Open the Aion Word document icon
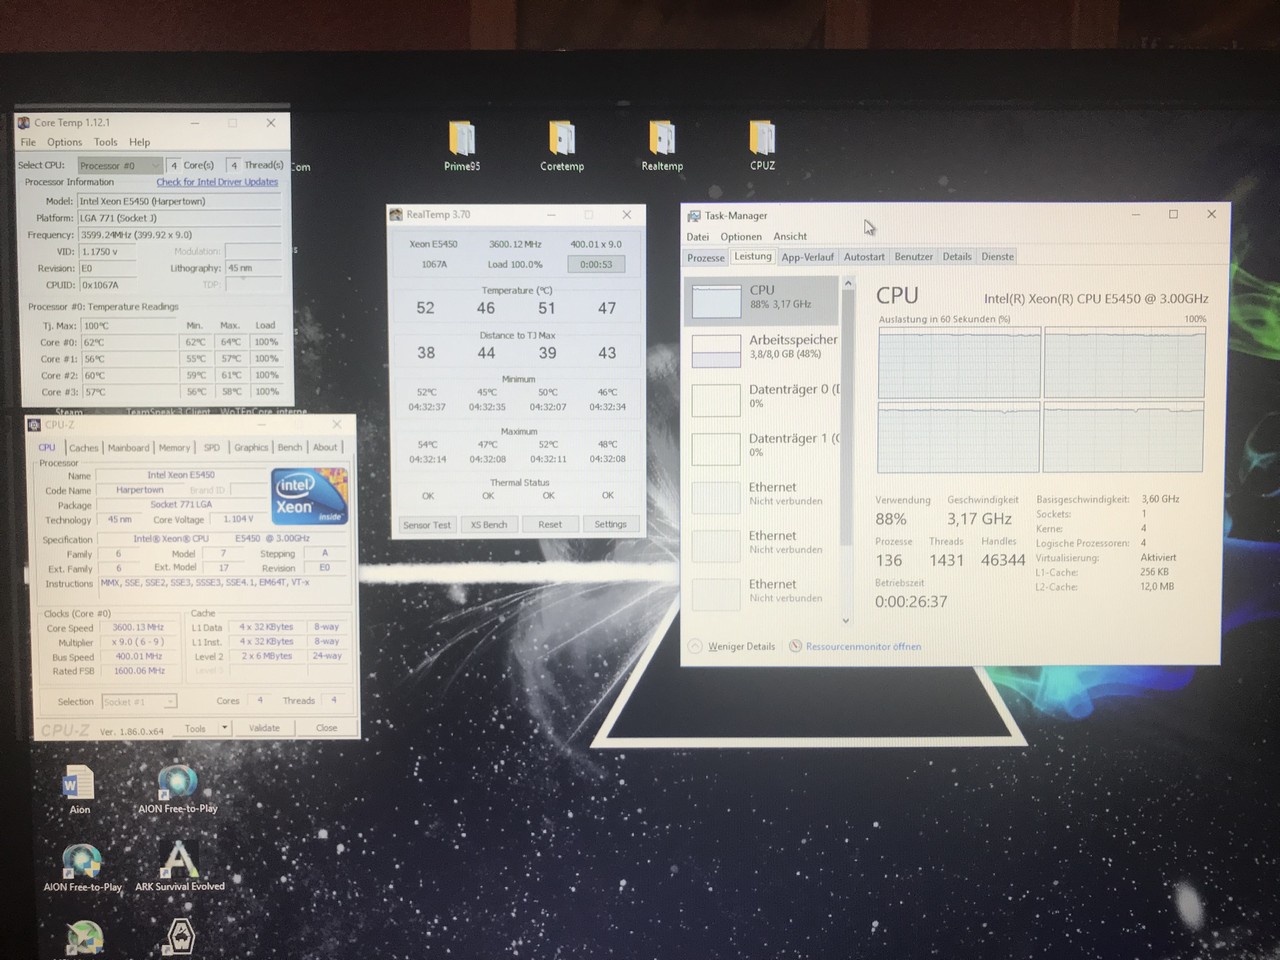The height and width of the screenshot is (960, 1280). (x=78, y=790)
